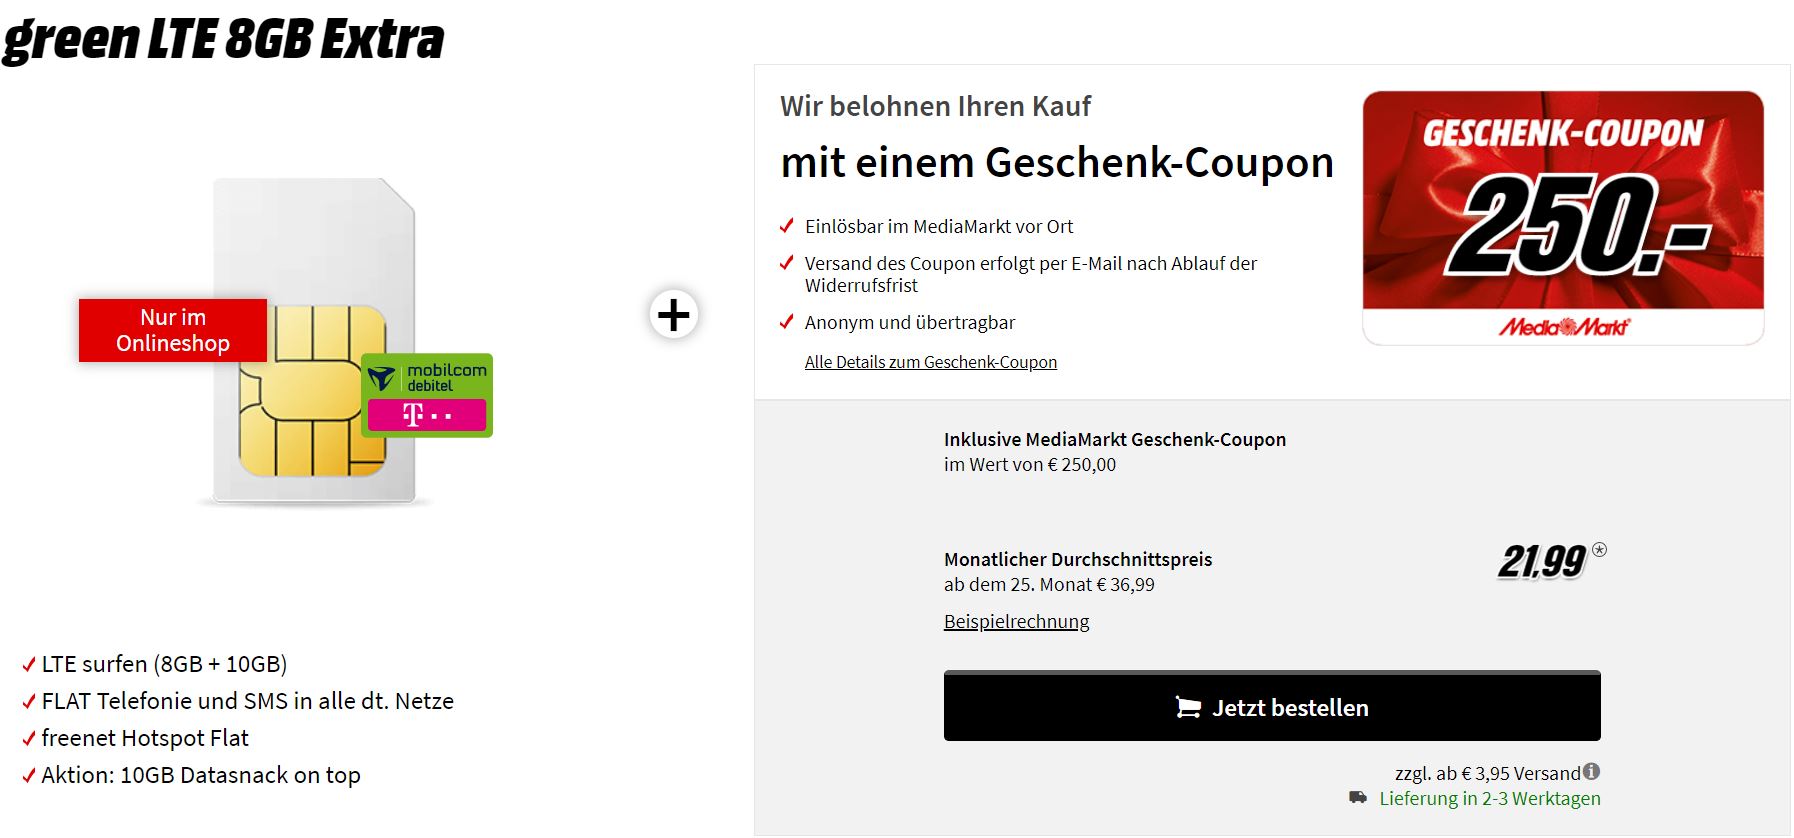Viewport: 1794px width, 838px height.
Task: Click the delivery truck icon
Action: coord(1357,798)
